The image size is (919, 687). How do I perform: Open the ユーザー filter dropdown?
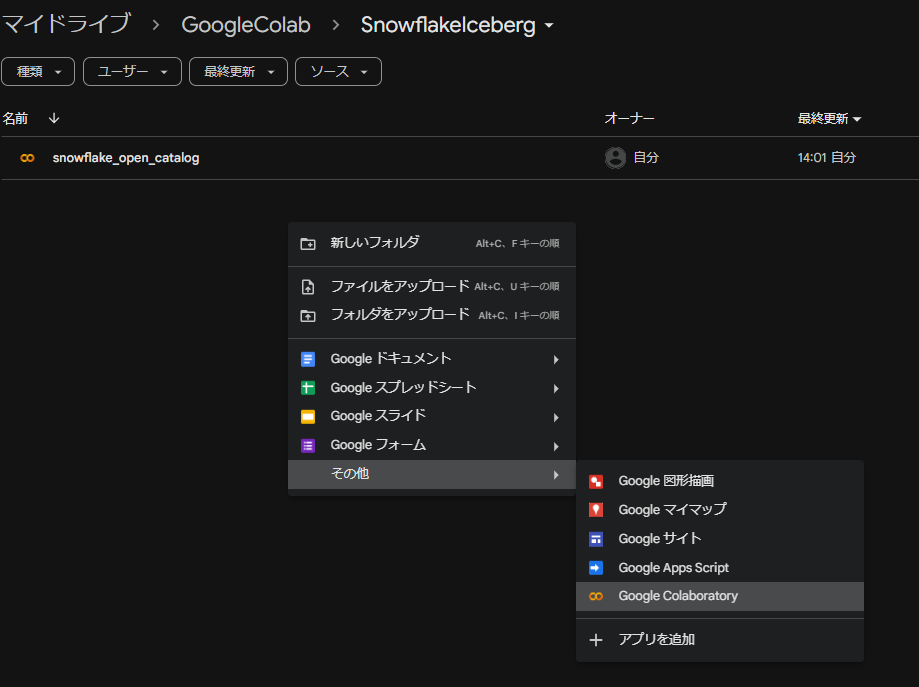coord(132,72)
